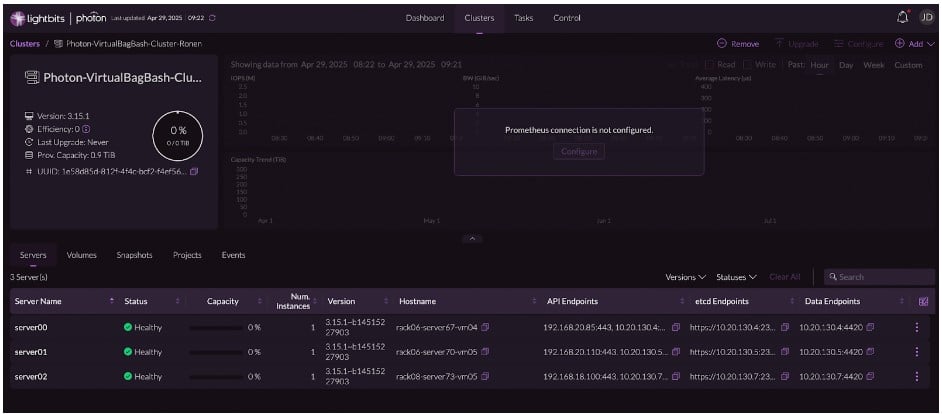Select the Week time range
The height and width of the screenshot is (414, 942).
tap(874, 65)
